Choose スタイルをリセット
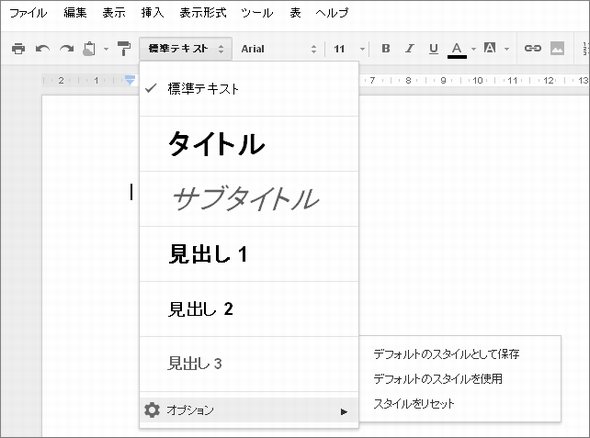The height and width of the screenshot is (438, 590). tap(414, 404)
